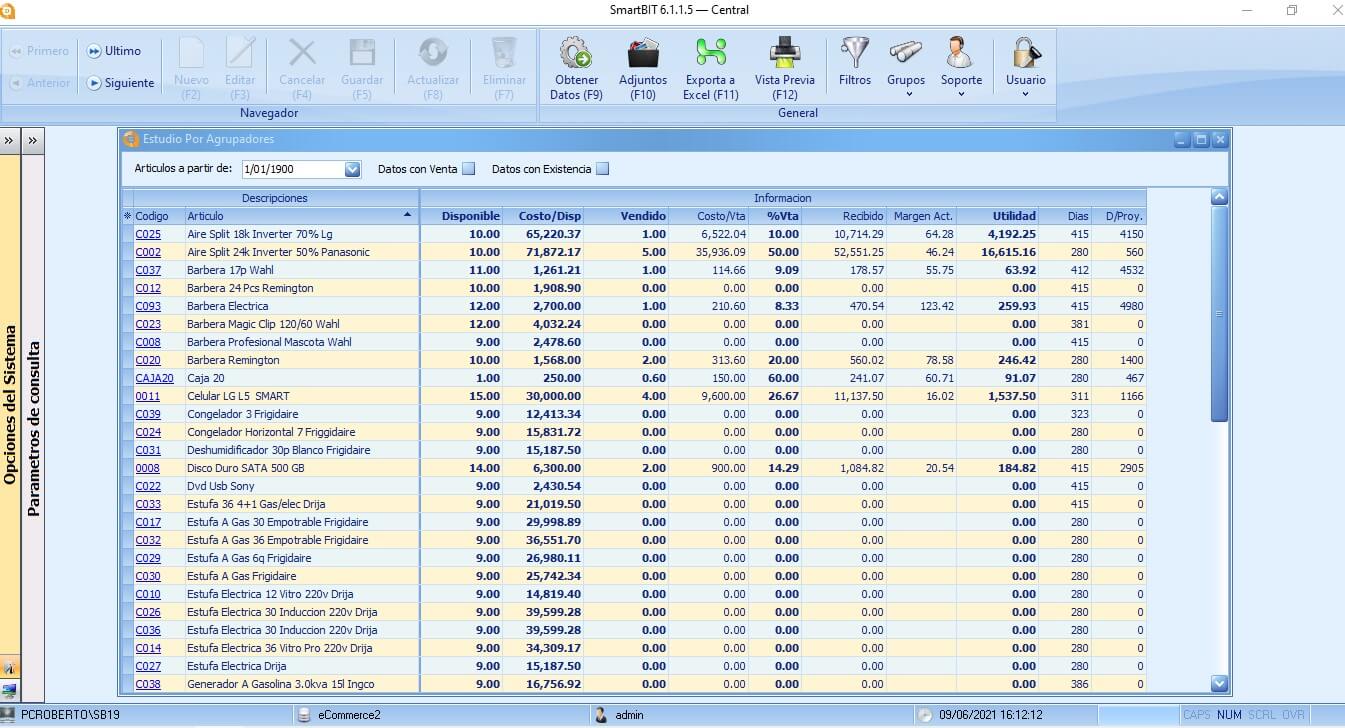Viewport: 1345px width, 728px height.
Task: Open article code 0011 link
Action: (x=148, y=396)
